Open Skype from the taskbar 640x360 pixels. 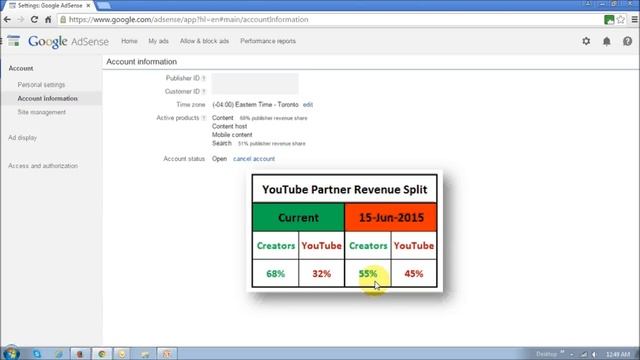(x=37, y=354)
